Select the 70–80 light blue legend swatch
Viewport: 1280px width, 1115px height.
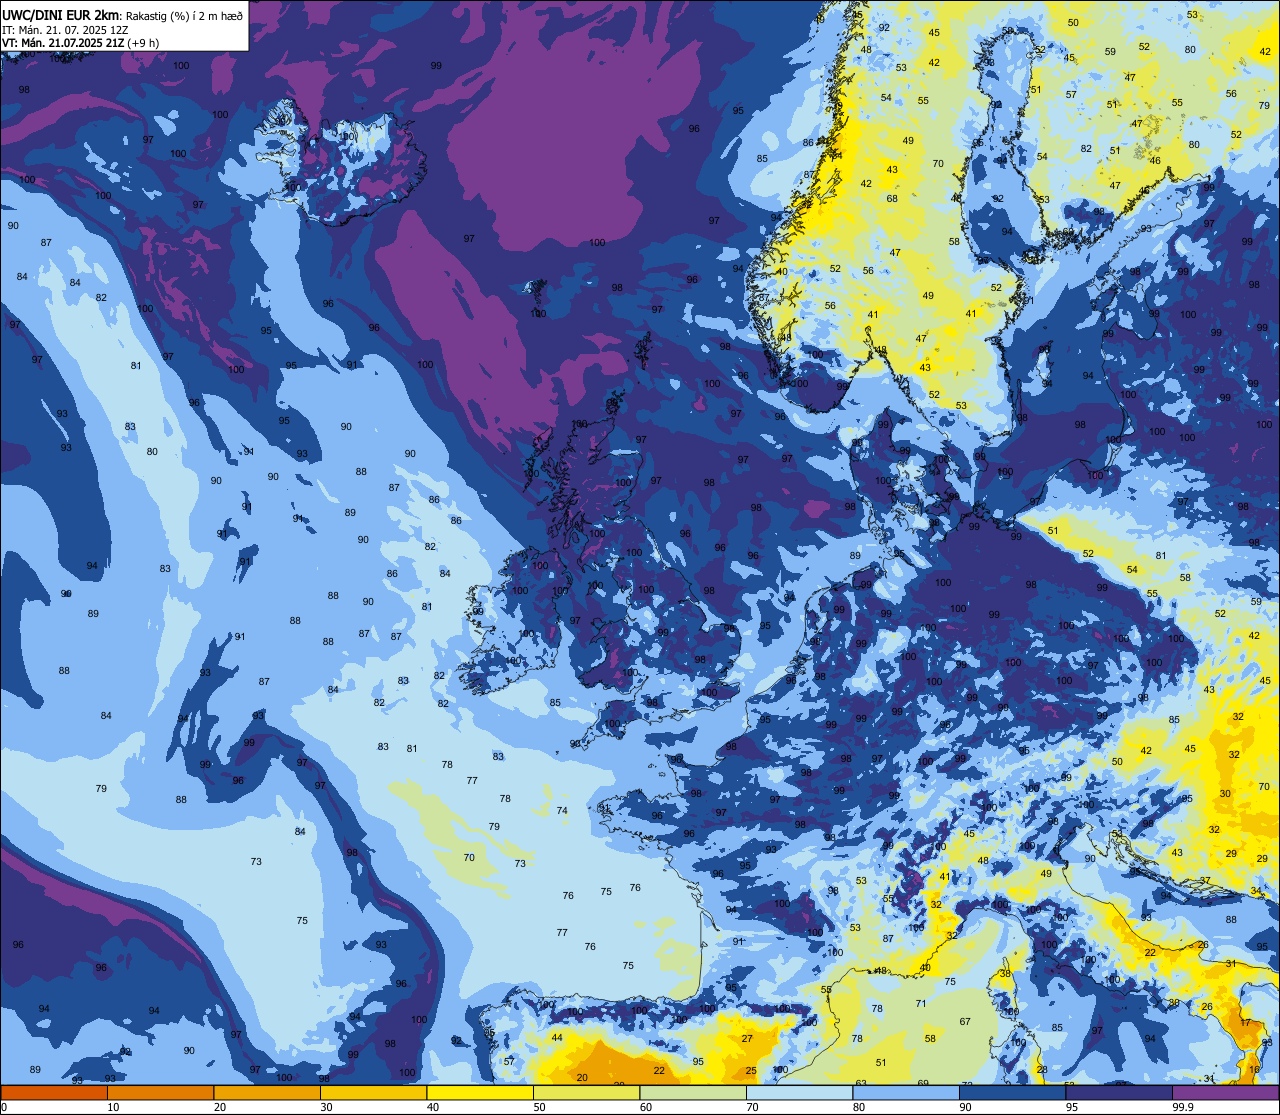pos(799,1092)
